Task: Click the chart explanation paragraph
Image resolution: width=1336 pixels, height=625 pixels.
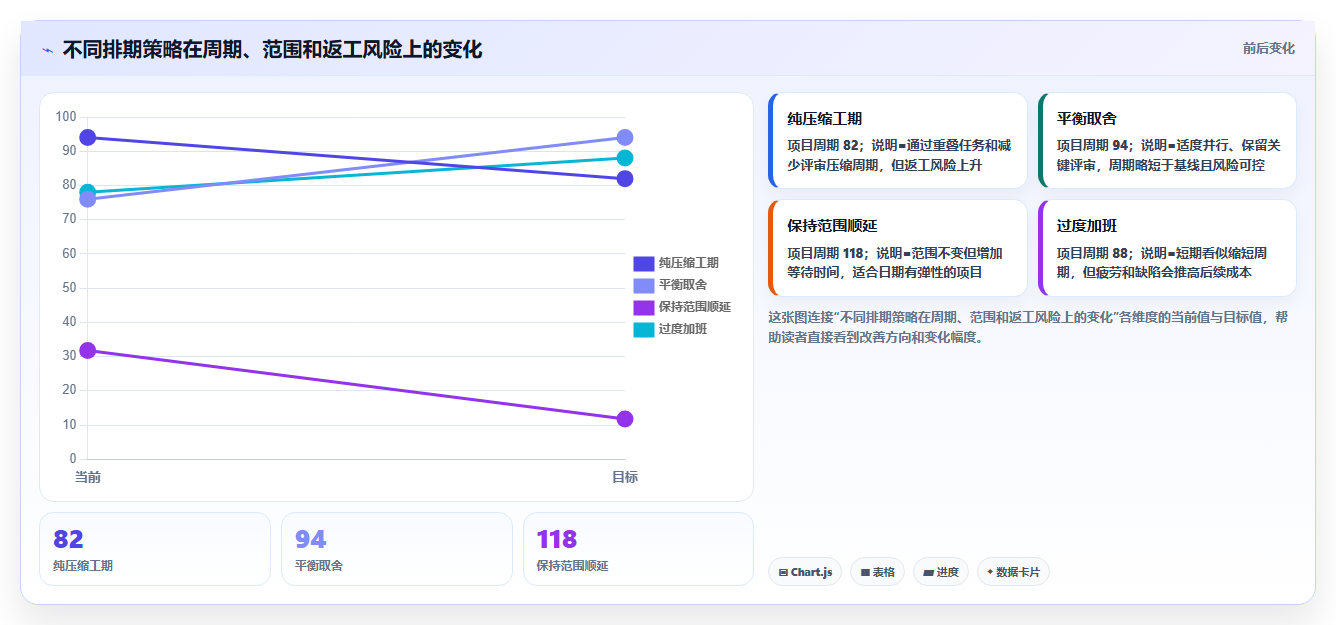Action: (x=1028, y=327)
